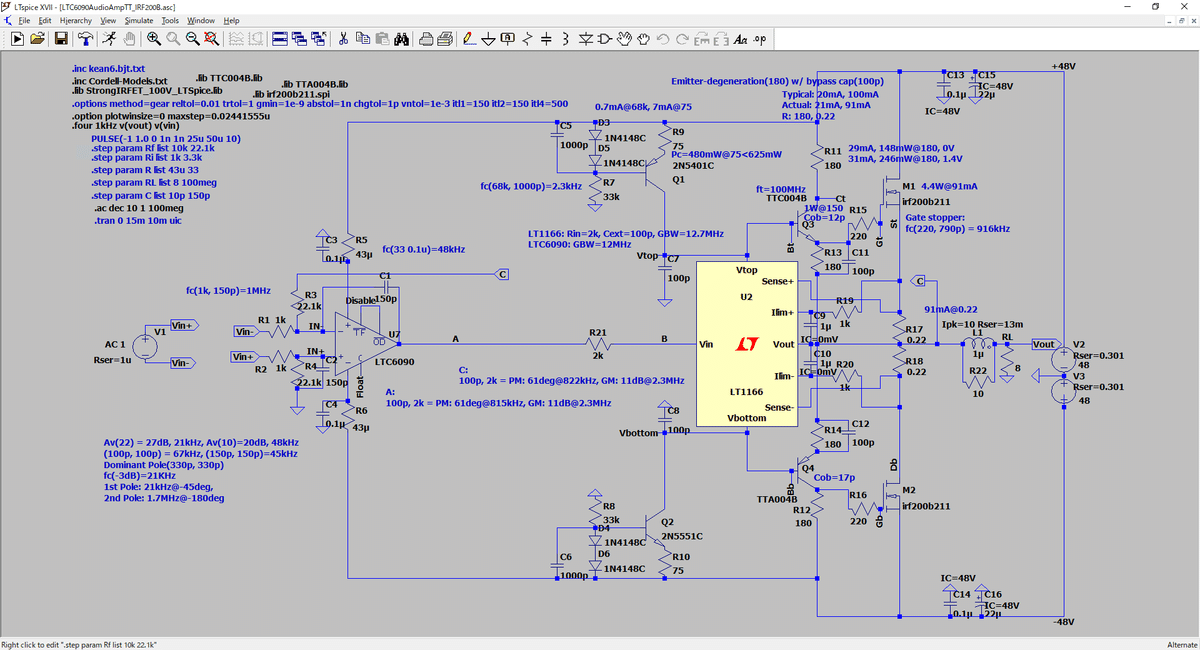The image size is (1200, 650).
Task: Open the View menu
Action: (x=108, y=20)
